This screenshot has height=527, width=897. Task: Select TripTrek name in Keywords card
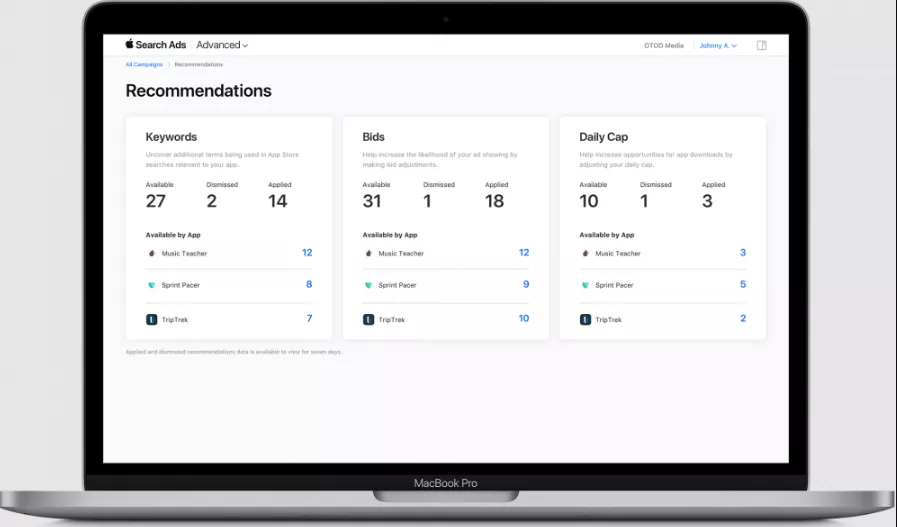point(174,320)
